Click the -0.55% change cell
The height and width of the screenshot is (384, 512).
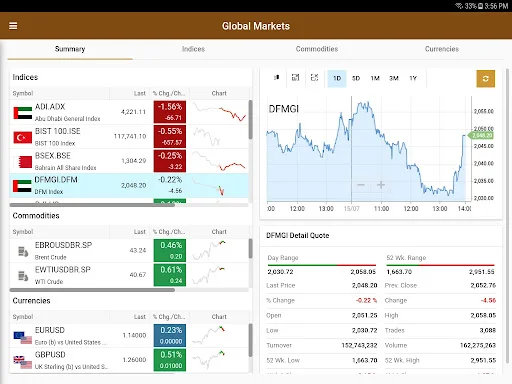pos(170,137)
